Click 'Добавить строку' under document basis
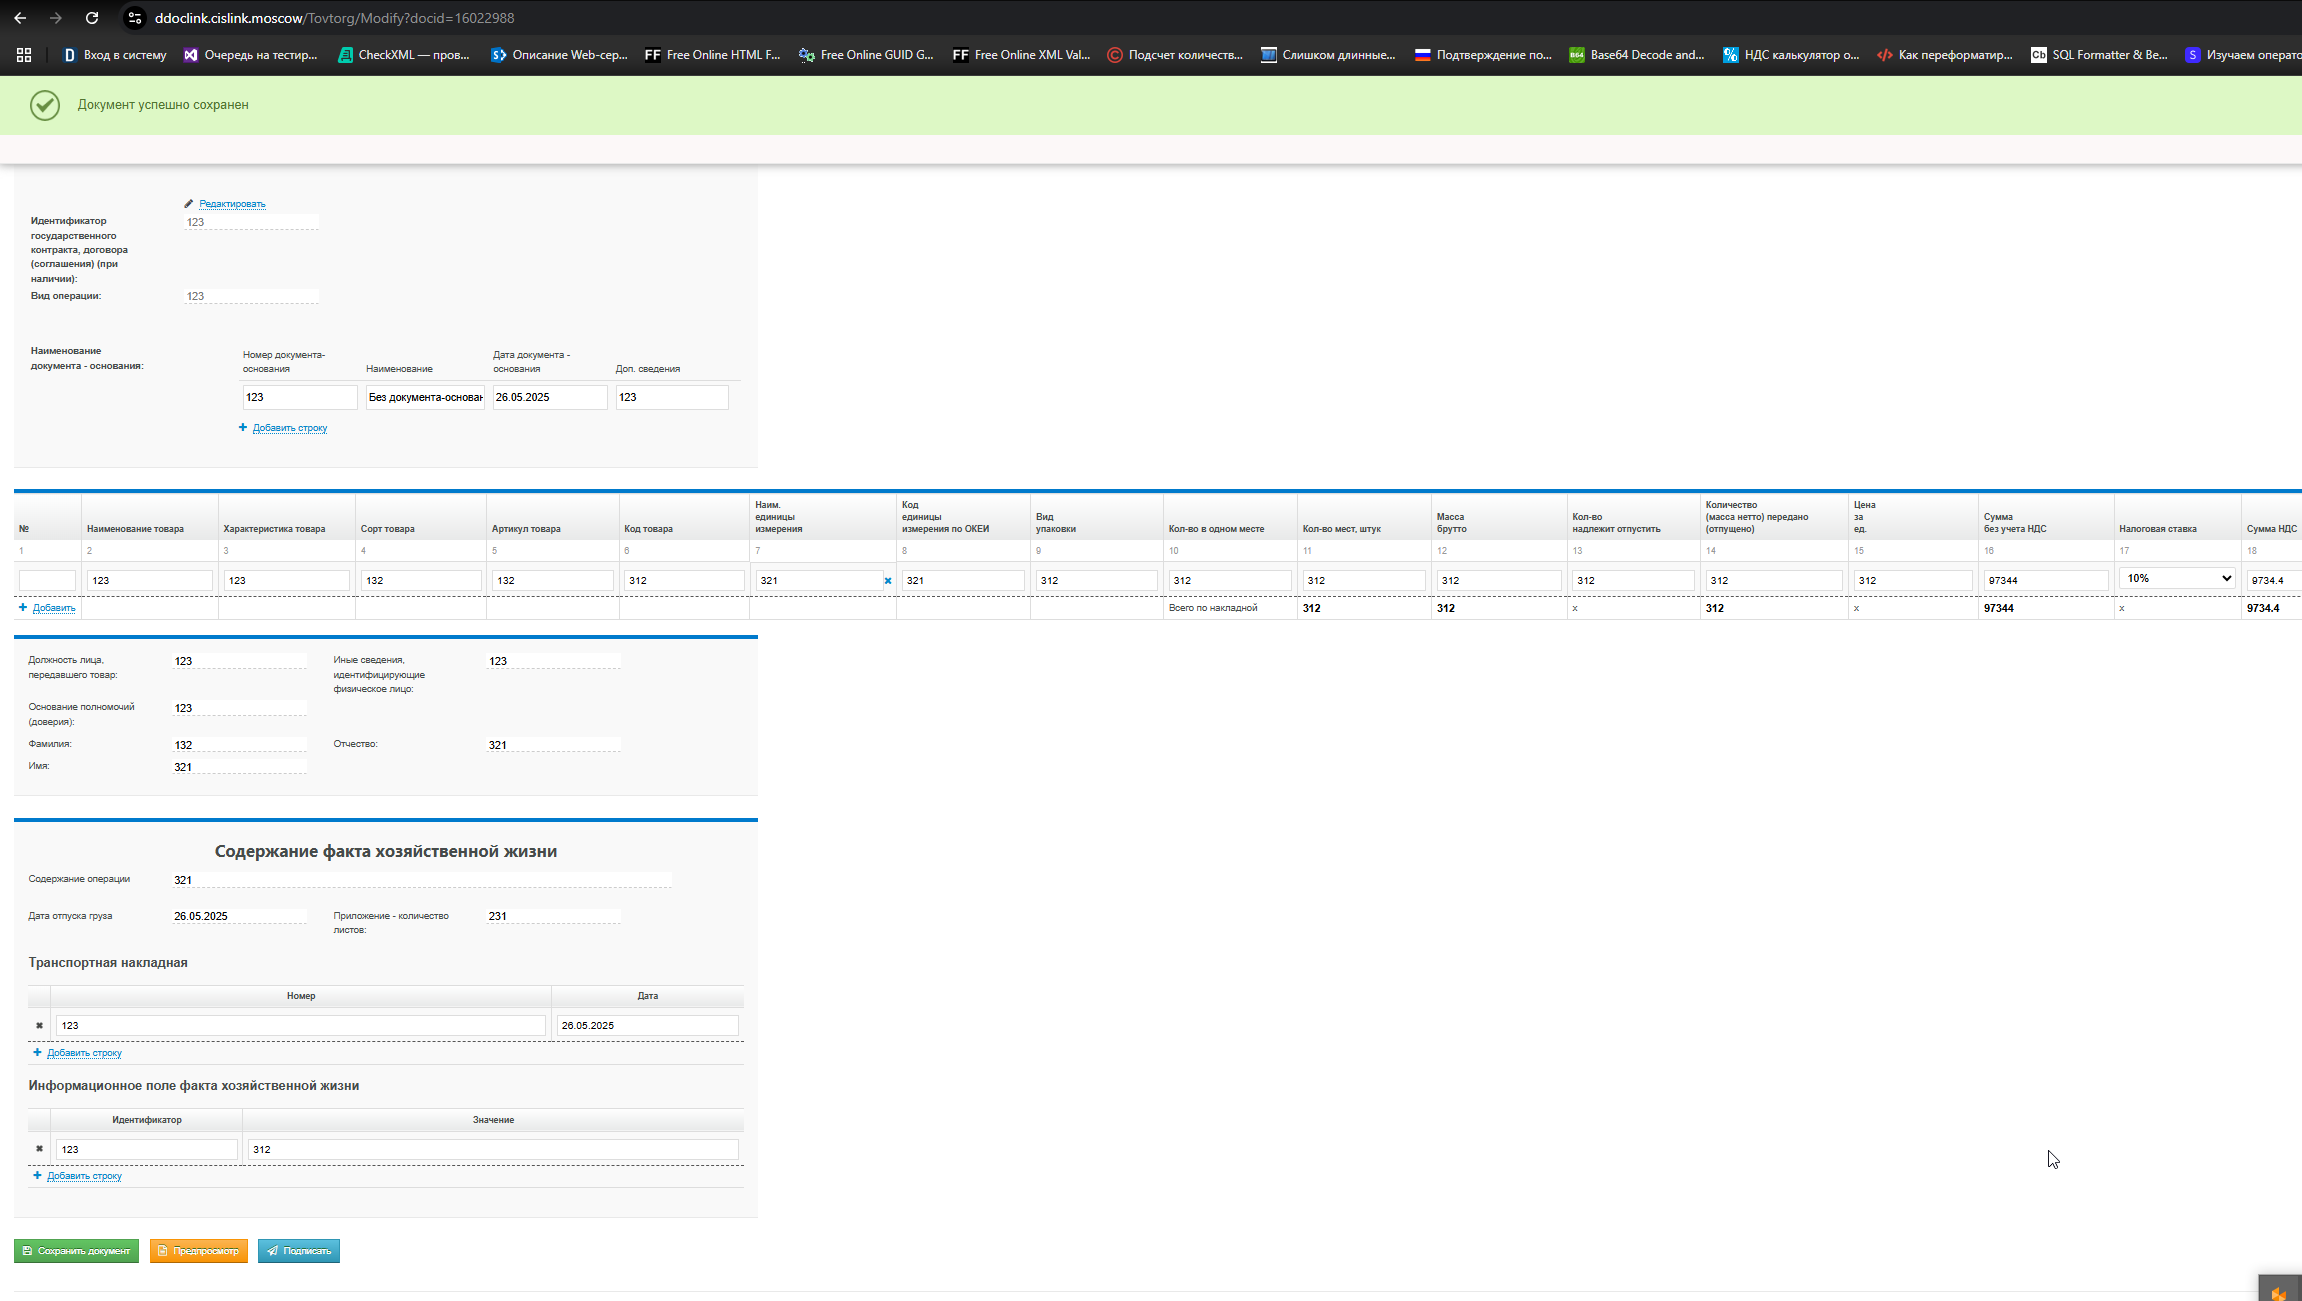The height and width of the screenshot is (1301, 2302). (x=289, y=428)
